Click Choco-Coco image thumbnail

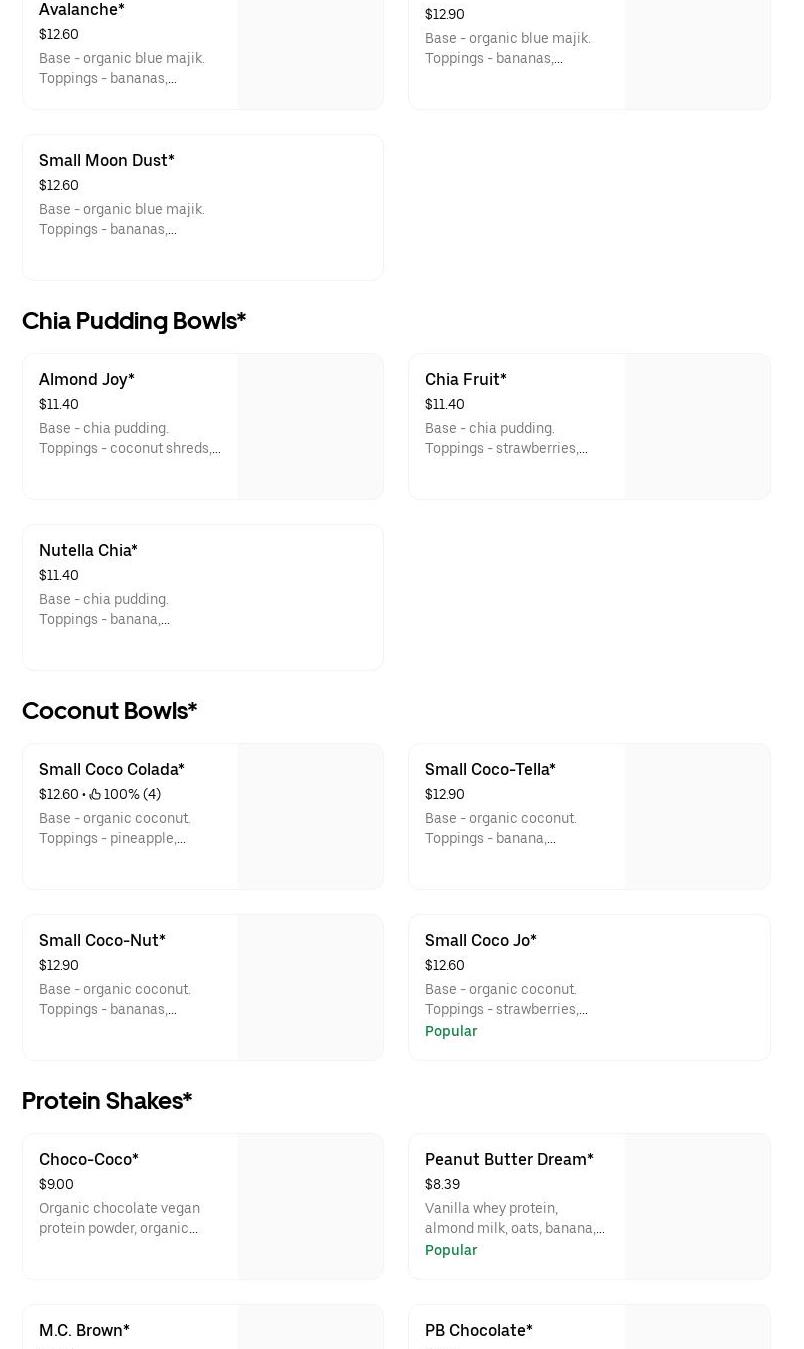coord(310,1206)
